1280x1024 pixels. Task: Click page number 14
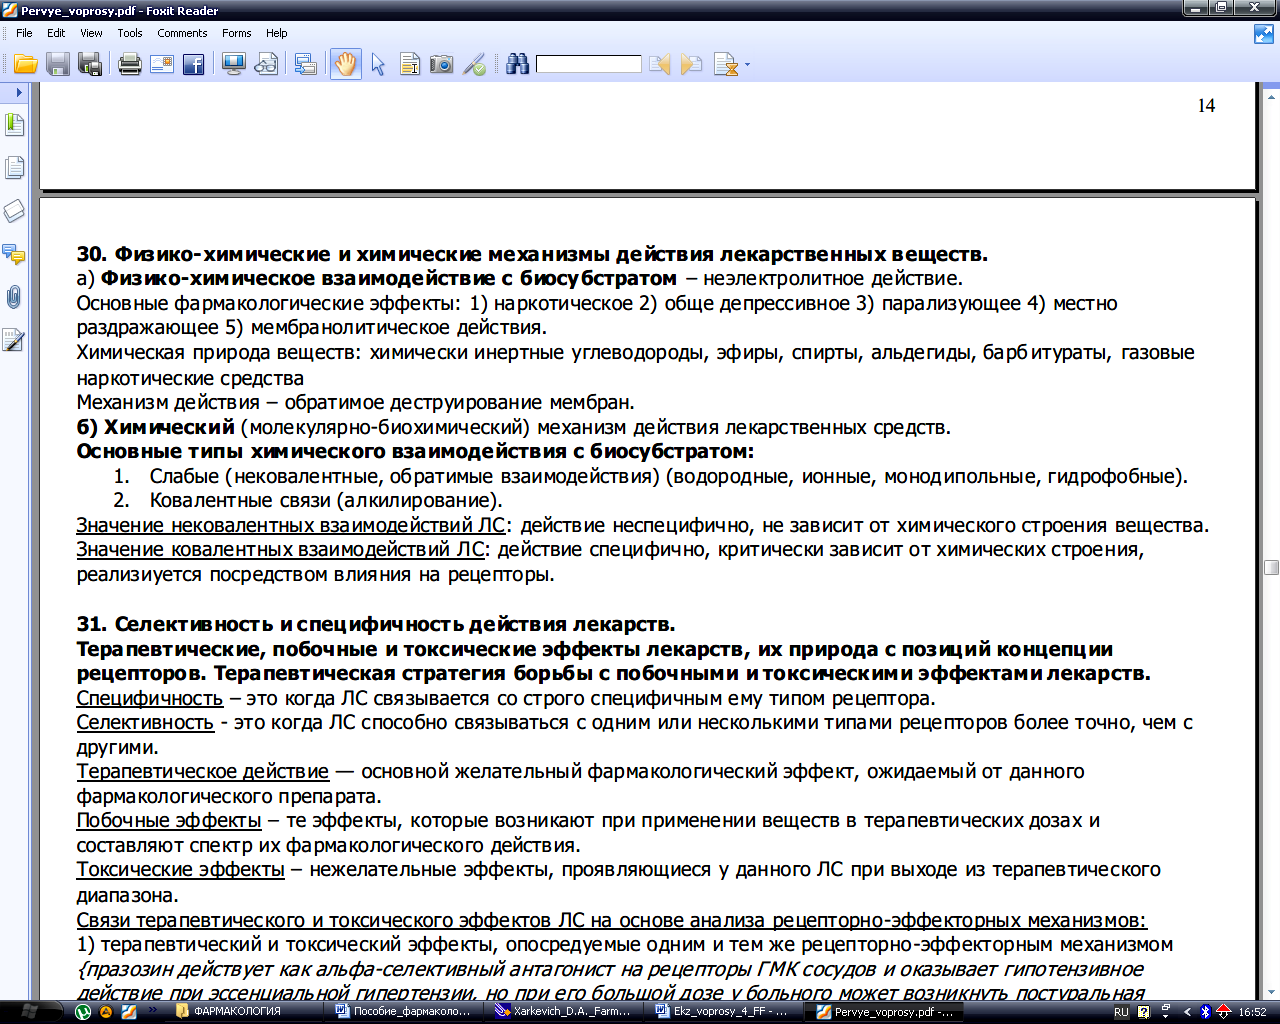point(1206,106)
